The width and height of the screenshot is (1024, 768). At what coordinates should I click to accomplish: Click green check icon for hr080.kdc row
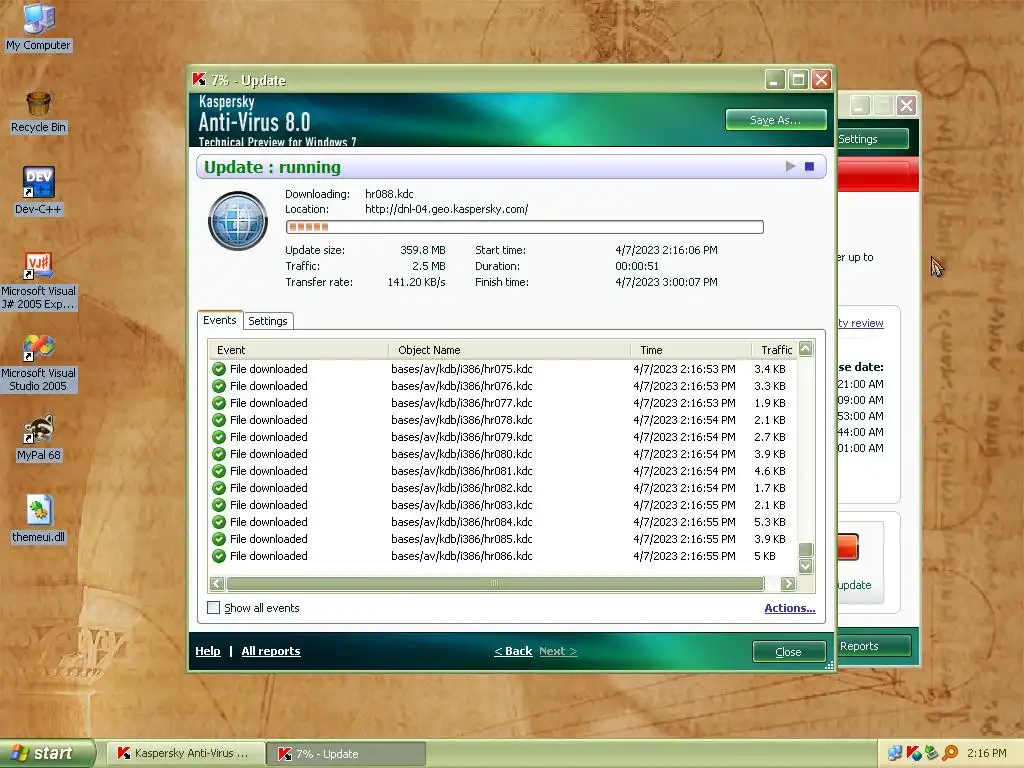(219, 454)
